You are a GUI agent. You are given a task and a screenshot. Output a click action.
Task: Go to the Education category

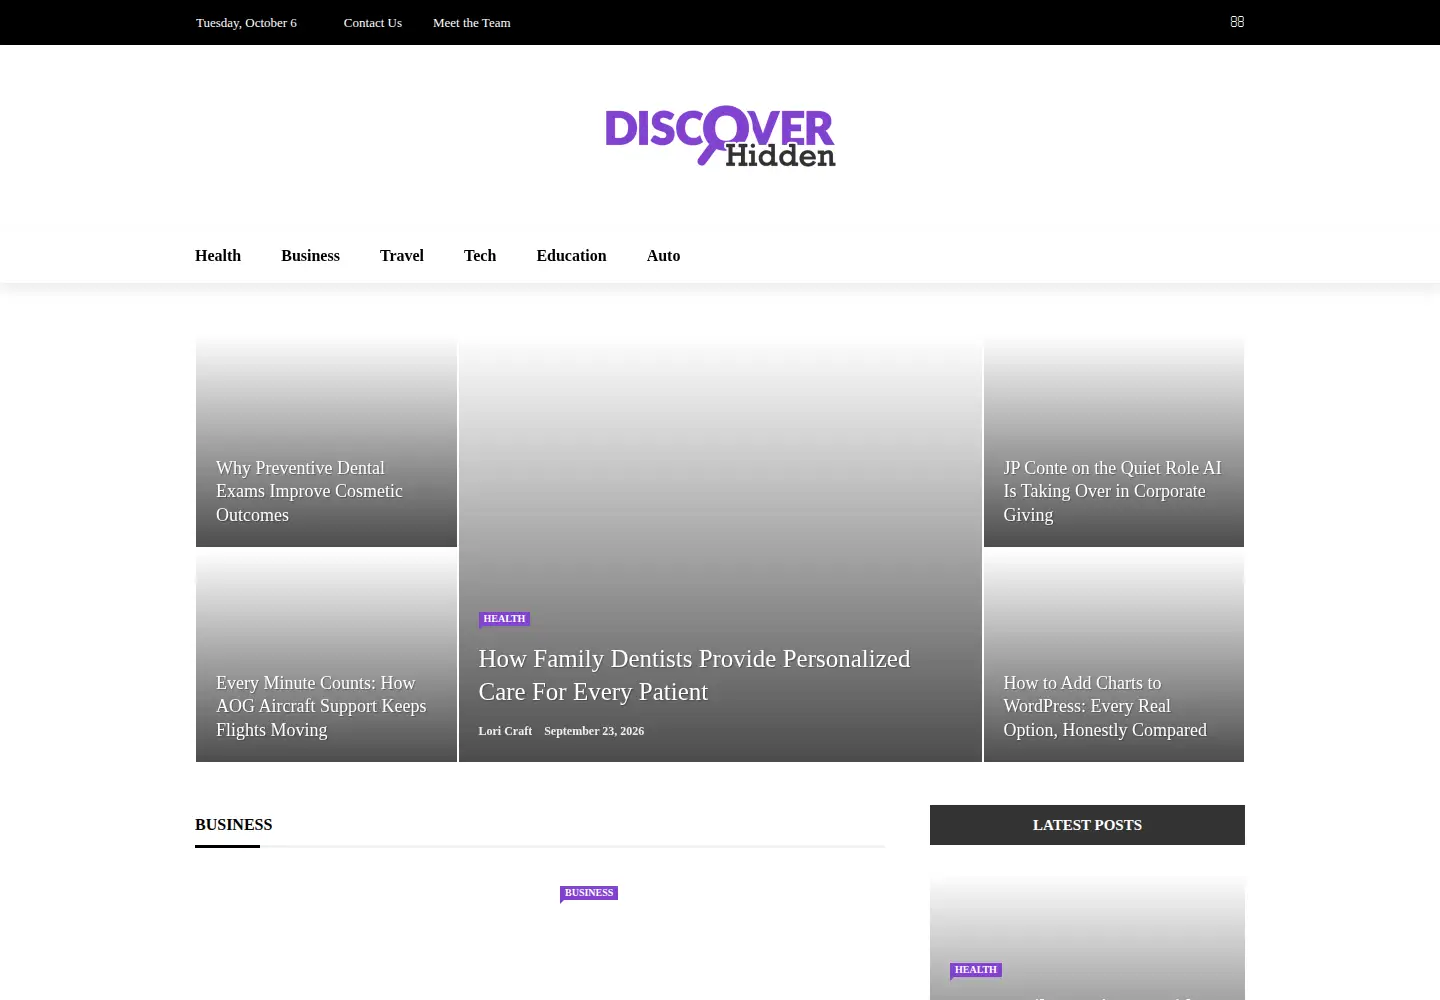571,256
